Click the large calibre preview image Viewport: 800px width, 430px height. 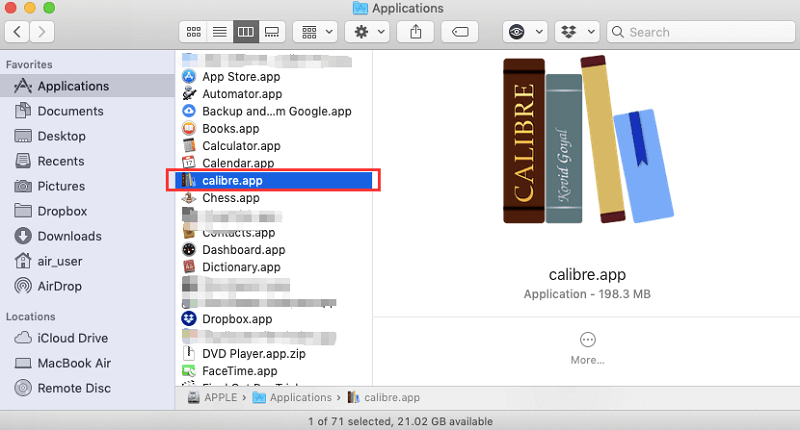pos(588,139)
